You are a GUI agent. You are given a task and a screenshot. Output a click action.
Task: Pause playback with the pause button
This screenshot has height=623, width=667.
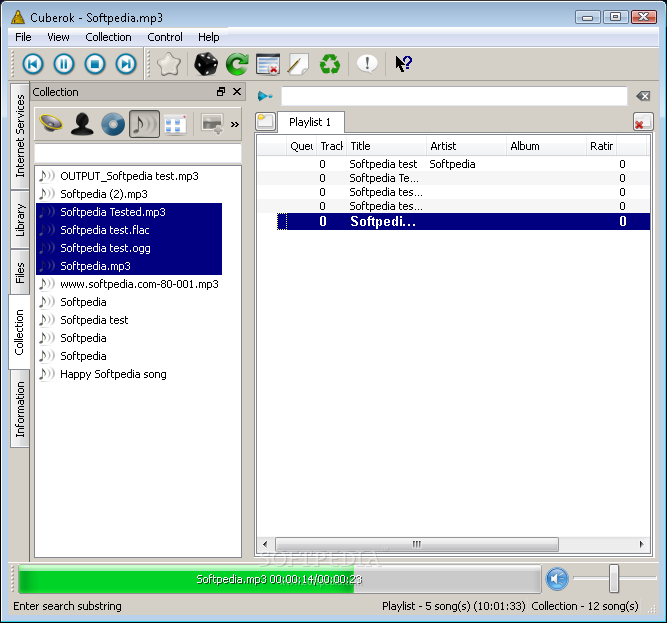pos(64,64)
